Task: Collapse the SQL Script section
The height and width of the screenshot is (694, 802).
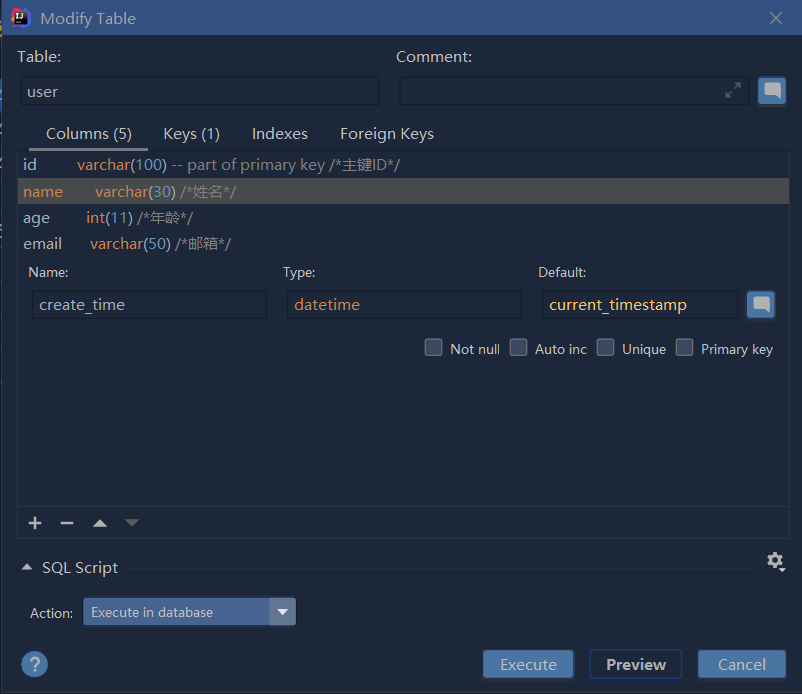Action: 27,566
